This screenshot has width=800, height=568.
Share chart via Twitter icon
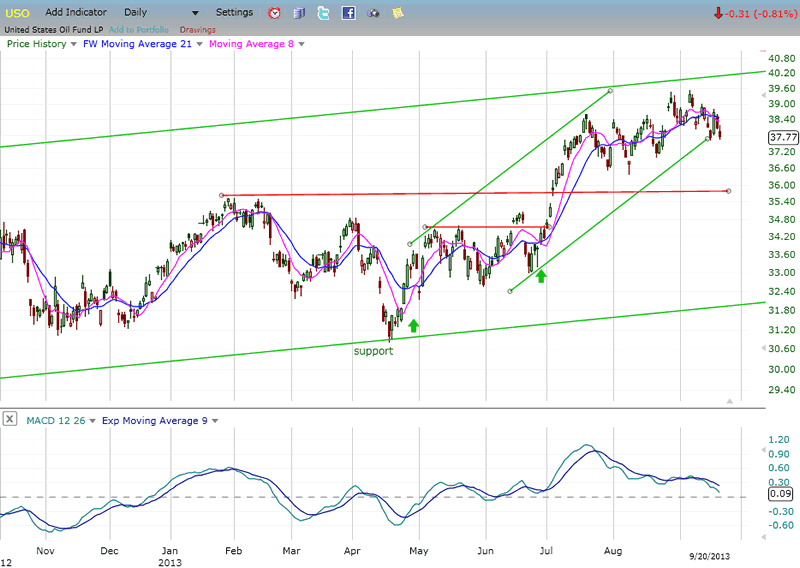click(323, 13)
